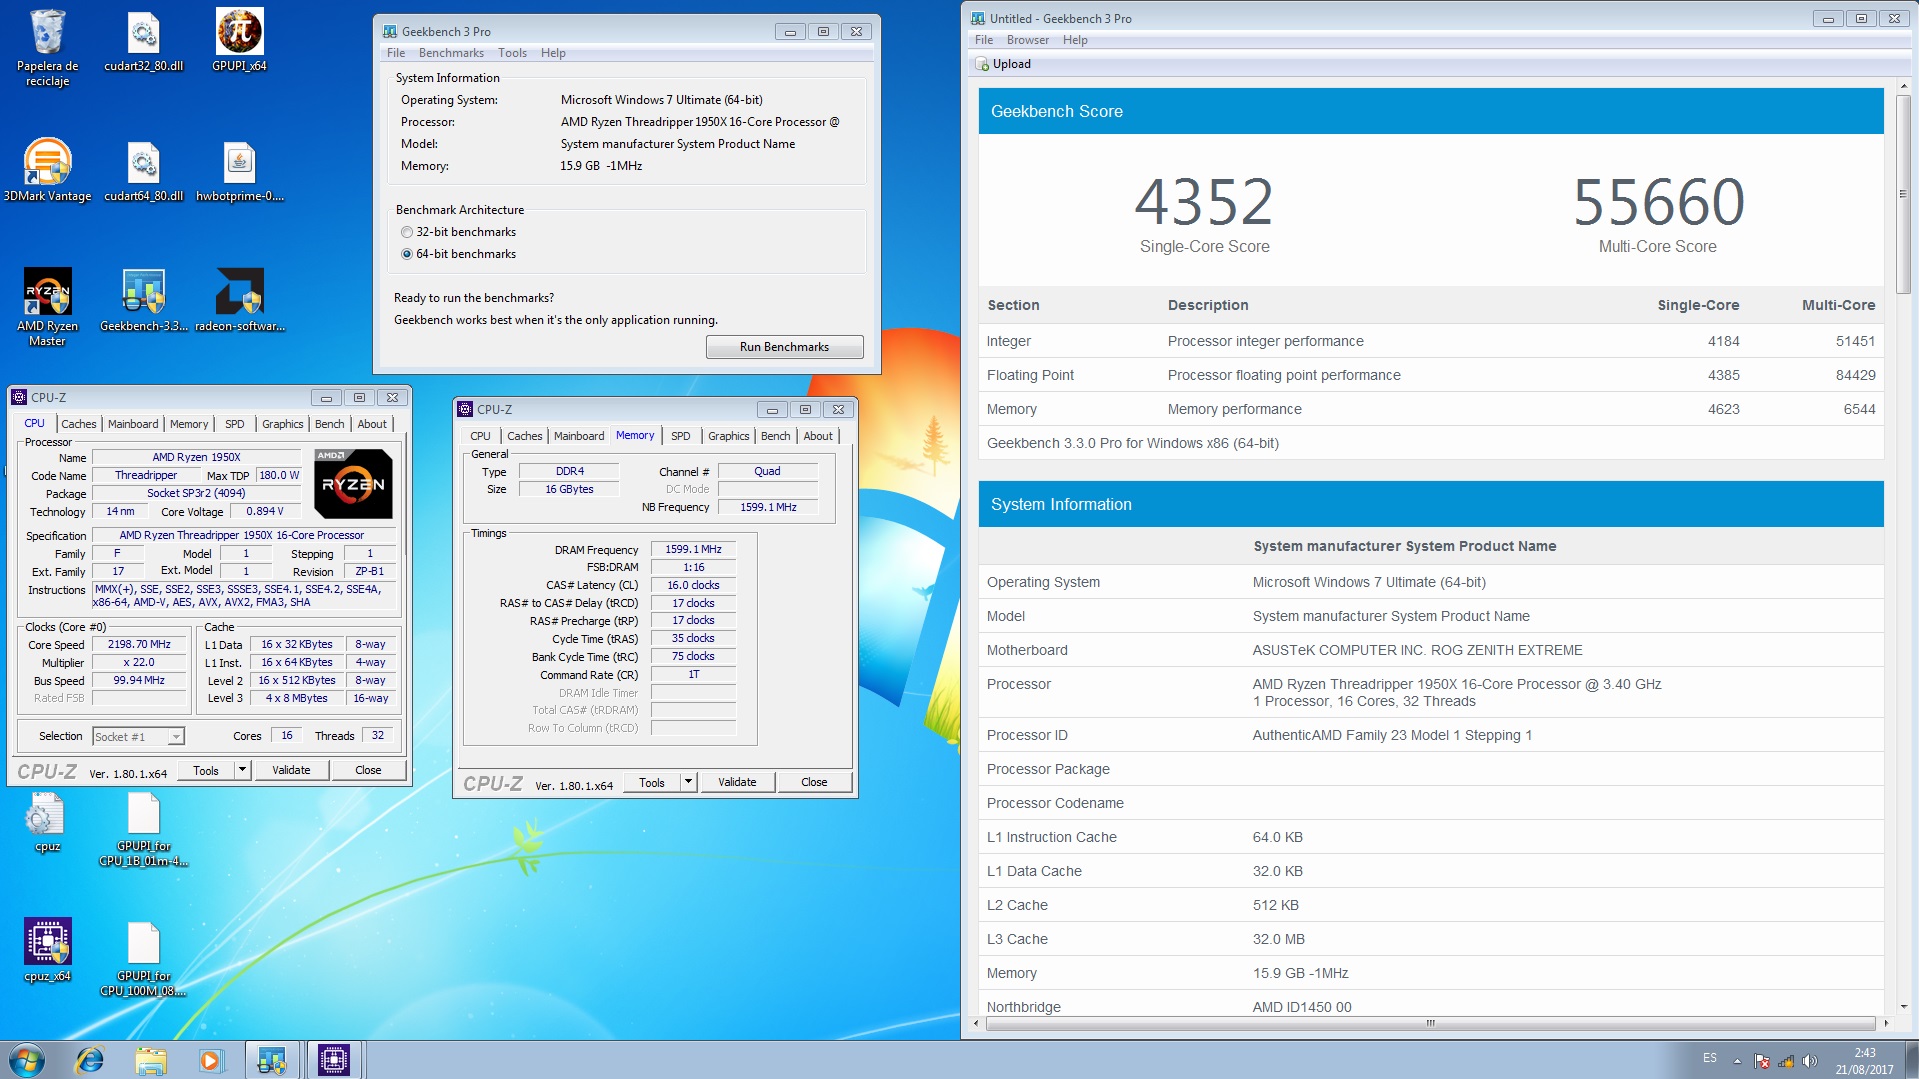This screenshot has height=1079, width=1919.
Task: Click Validate in CPU-Z CPU window
Action: [x=291, y=770]
